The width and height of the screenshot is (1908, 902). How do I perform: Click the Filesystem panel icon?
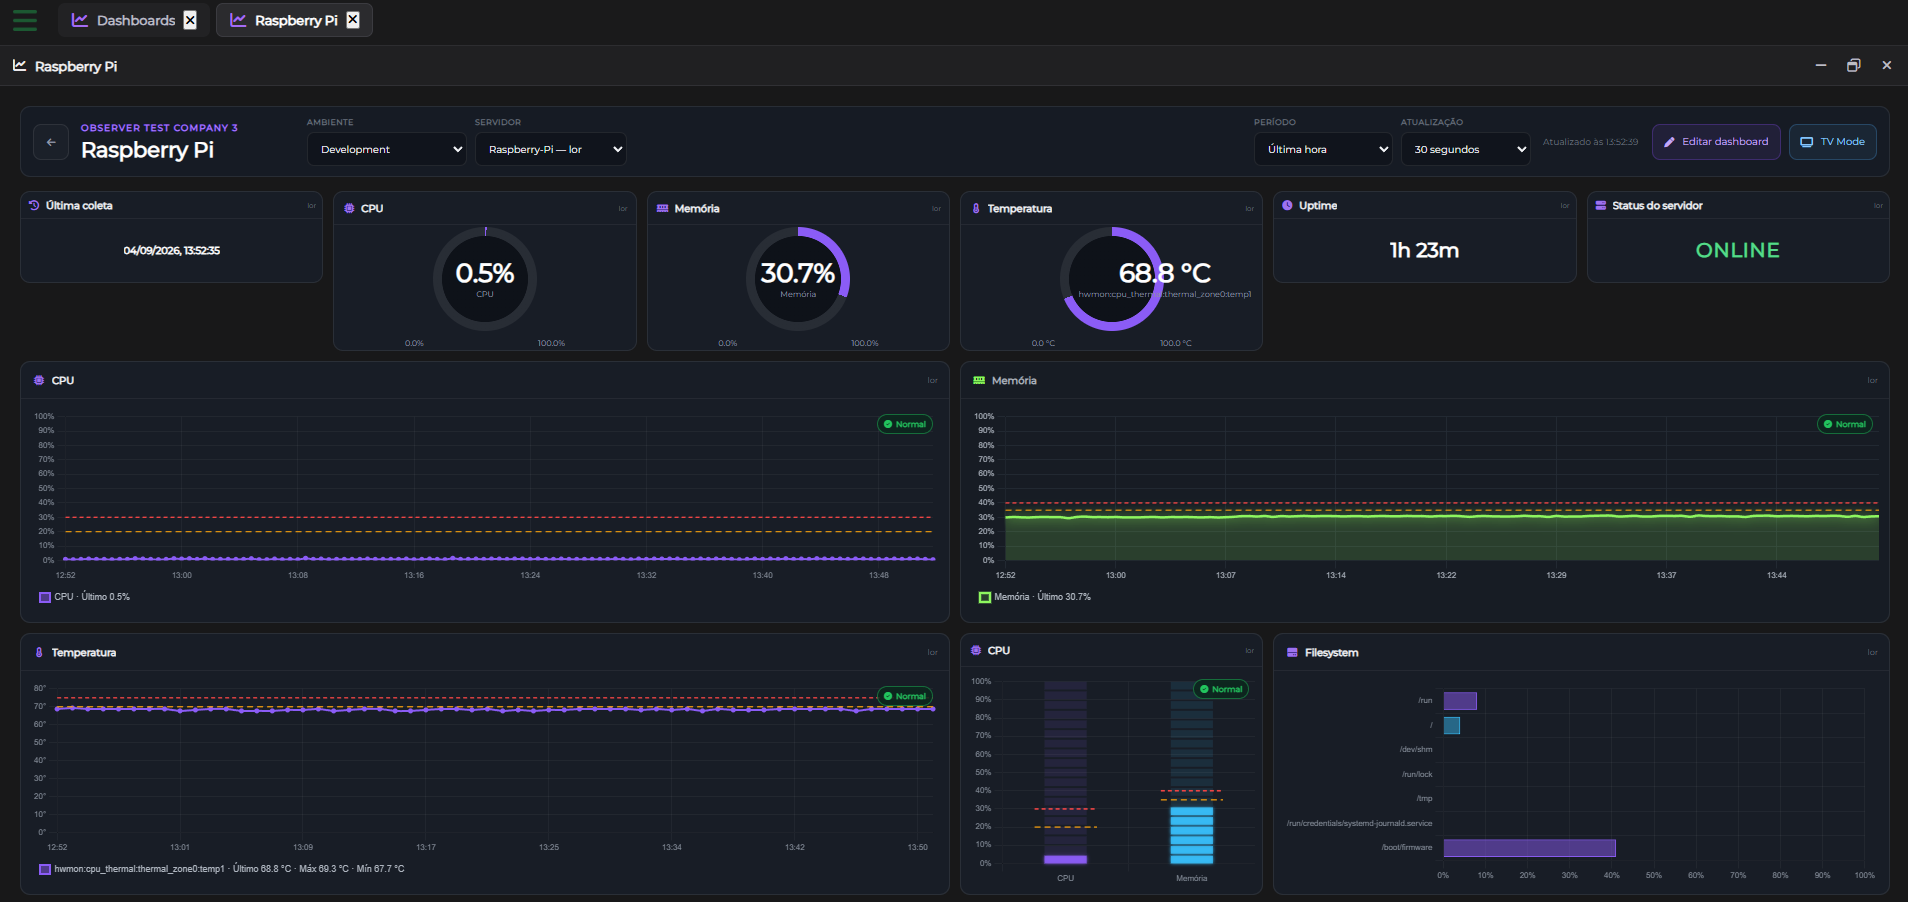[x=1292, y=652]
